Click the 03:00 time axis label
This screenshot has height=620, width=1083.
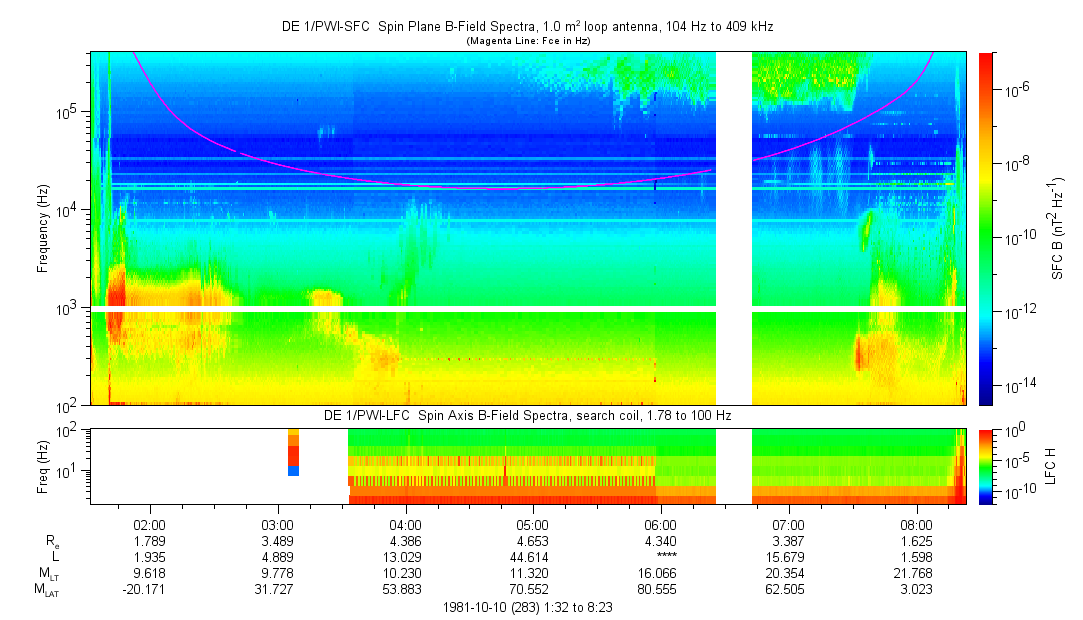click(277, 524)
